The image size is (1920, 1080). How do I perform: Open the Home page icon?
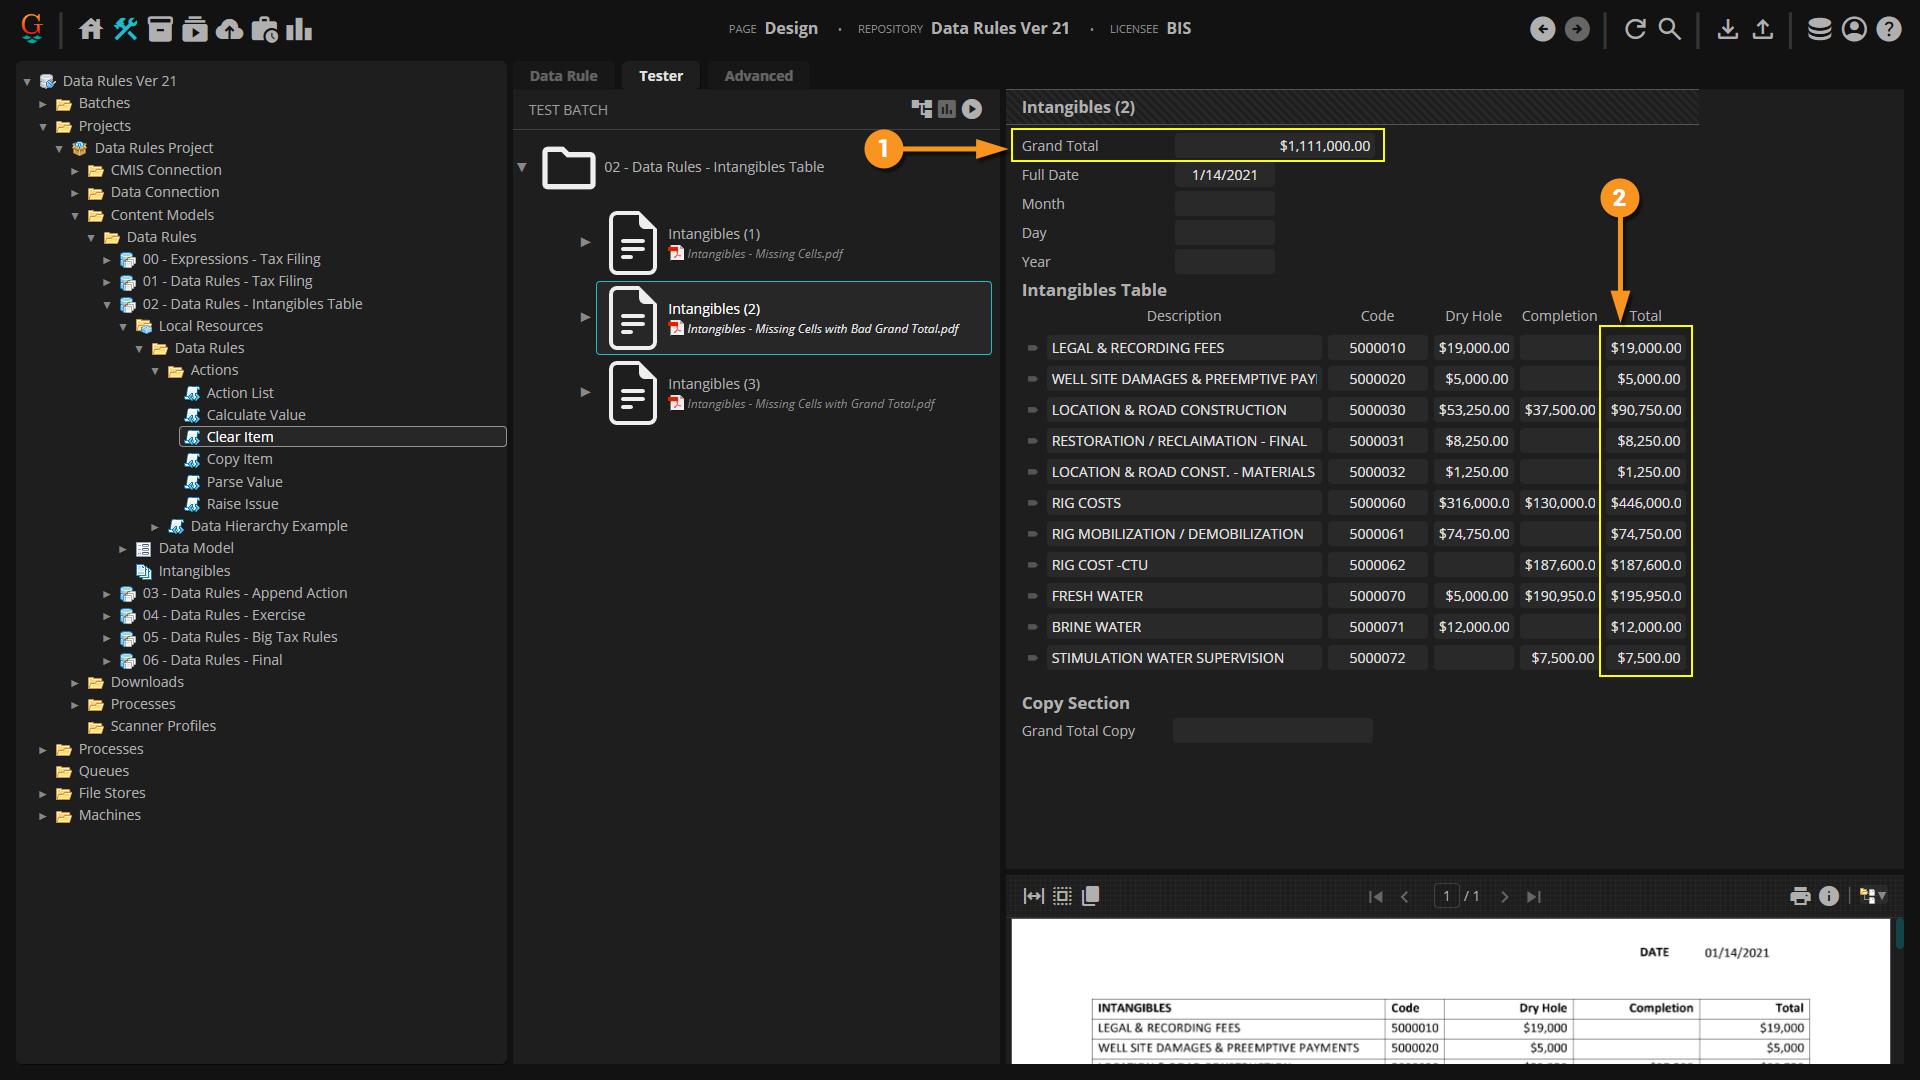(x=91, y=29)
